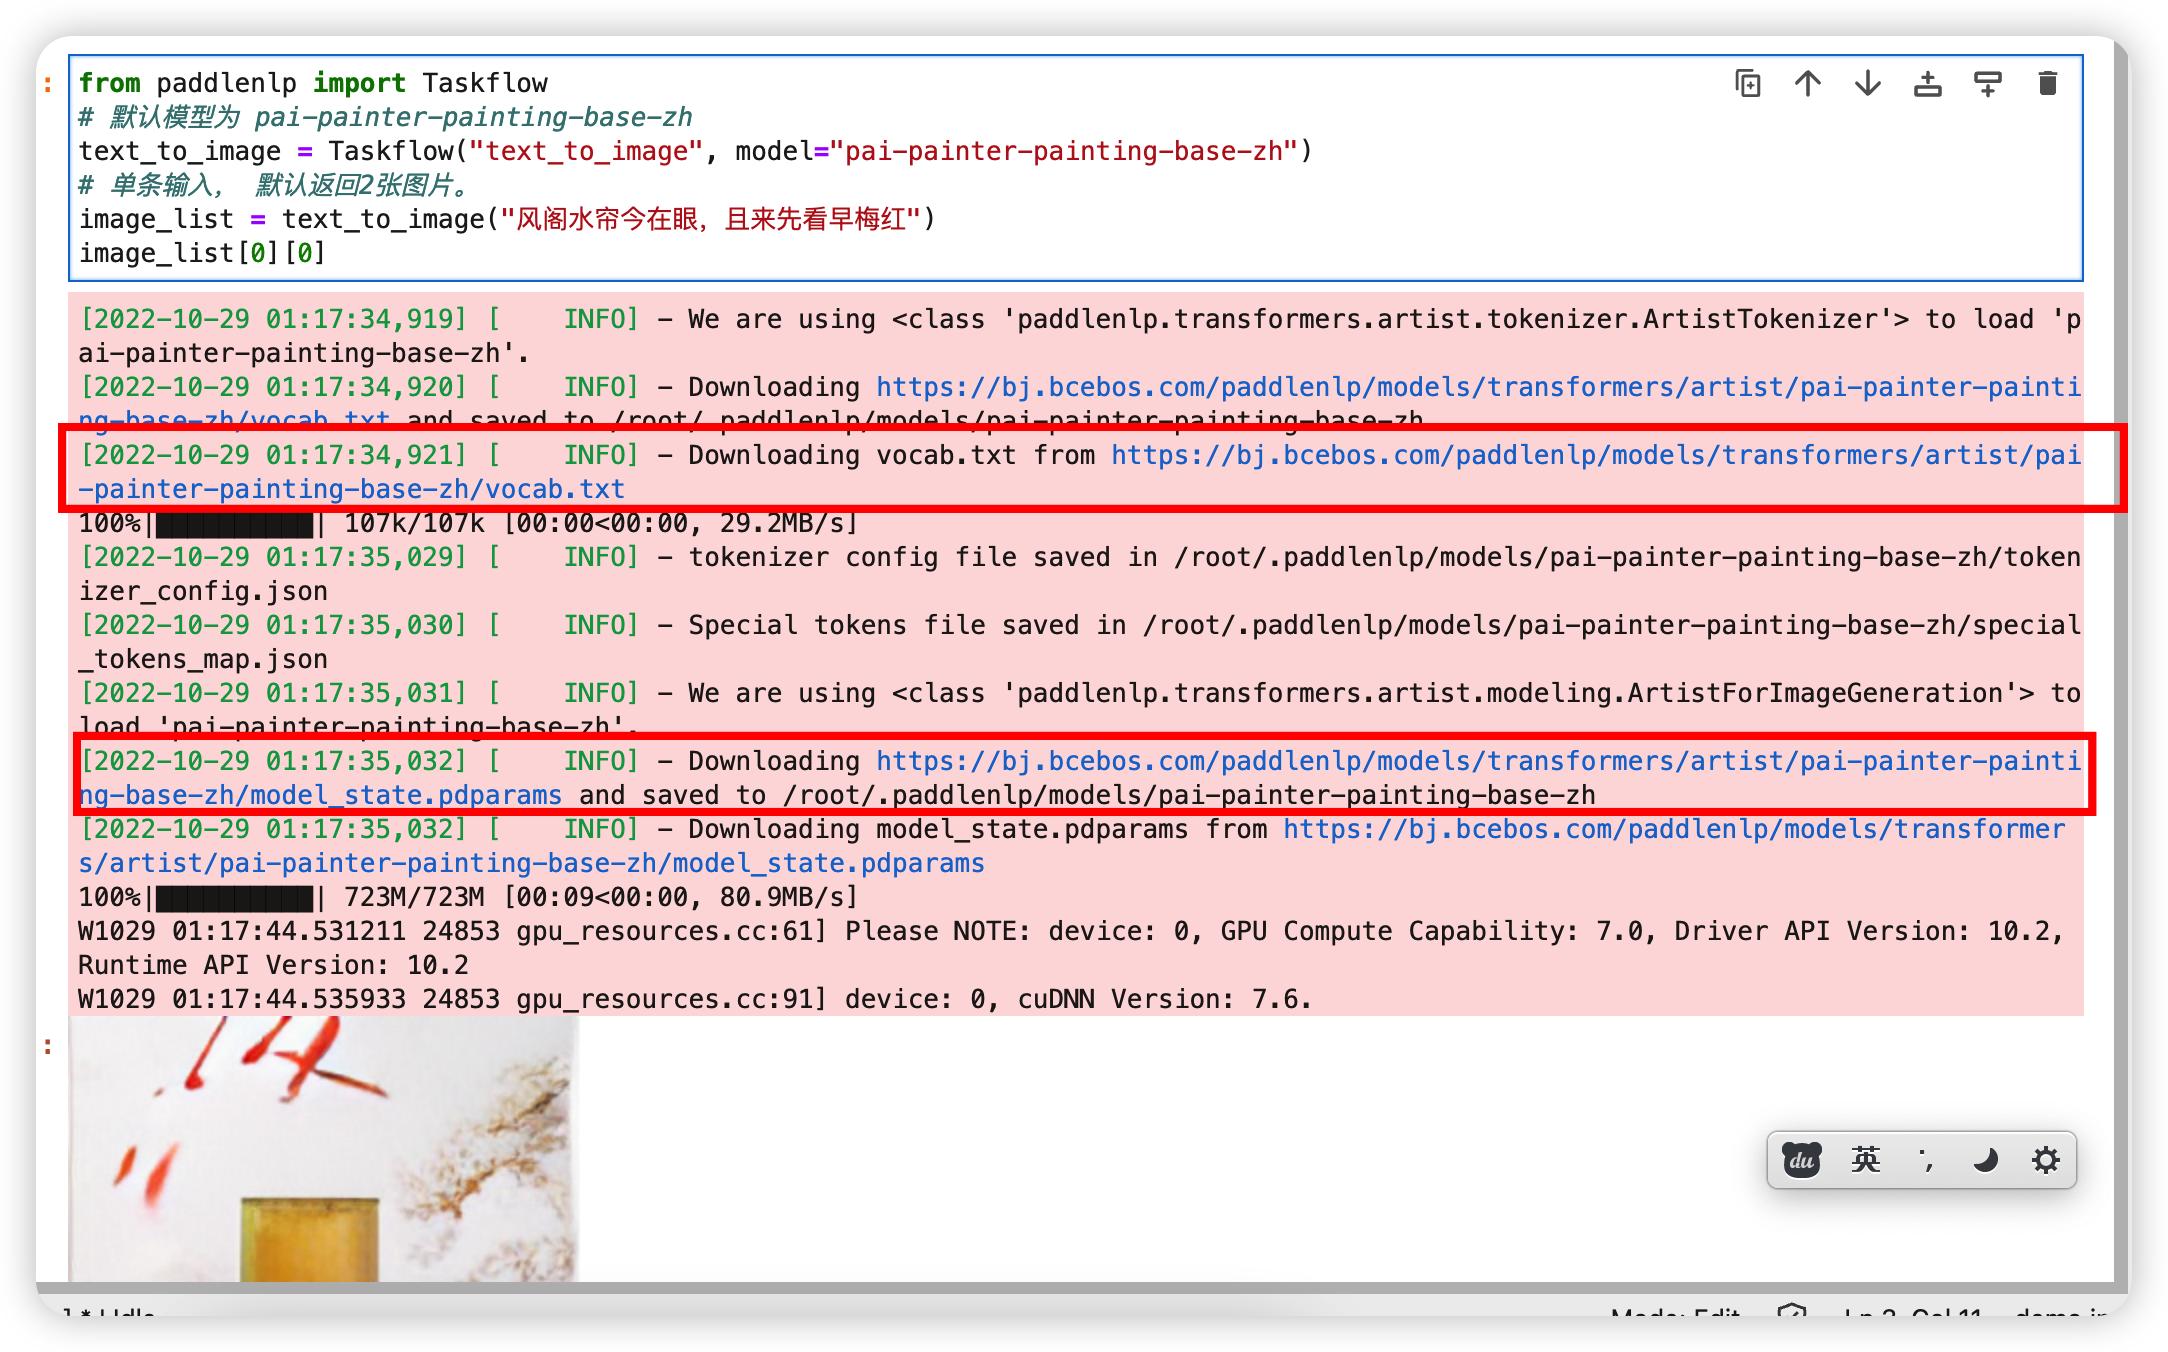The height and width of the screenshot is (1352, 2168).
Task: Click the 'tokenizer config file saved' log line
Action: point(1080,574)
